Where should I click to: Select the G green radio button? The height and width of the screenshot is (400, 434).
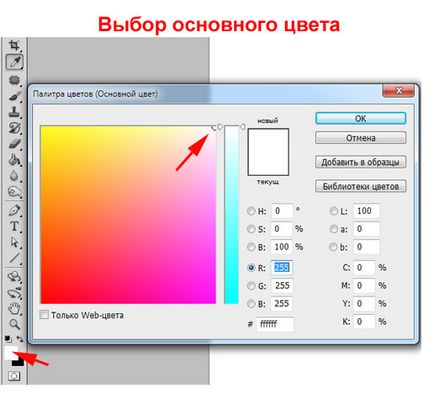pyautogui.click(x=251, y=286)
